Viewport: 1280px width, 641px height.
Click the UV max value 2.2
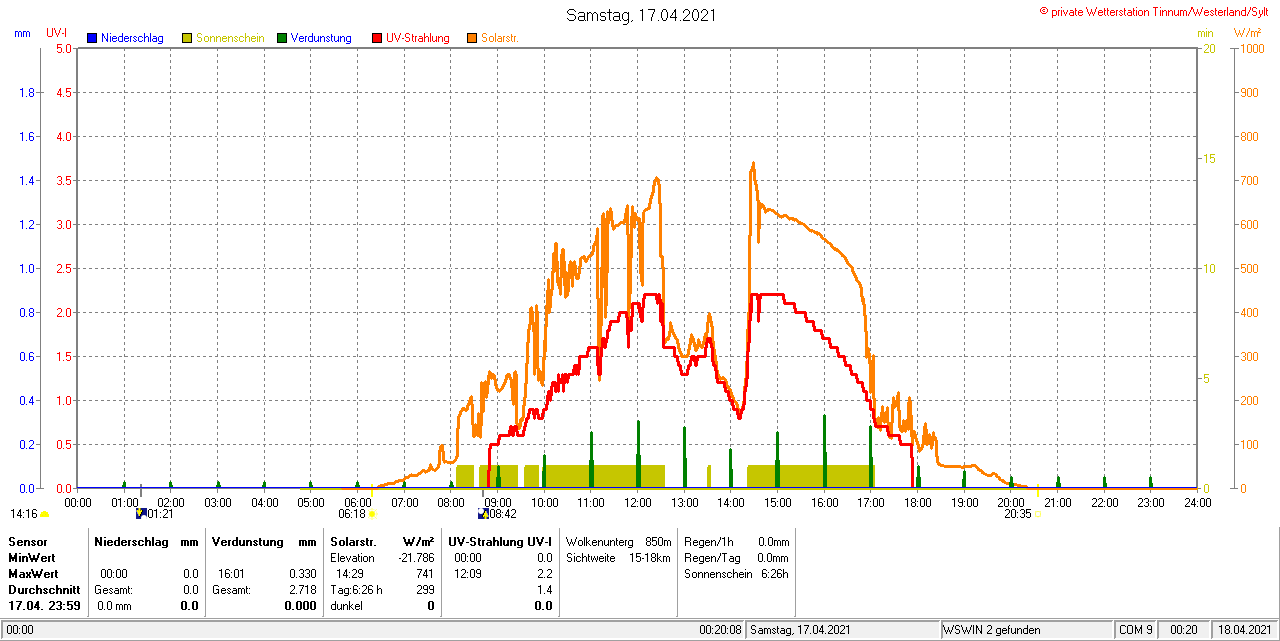545,574
